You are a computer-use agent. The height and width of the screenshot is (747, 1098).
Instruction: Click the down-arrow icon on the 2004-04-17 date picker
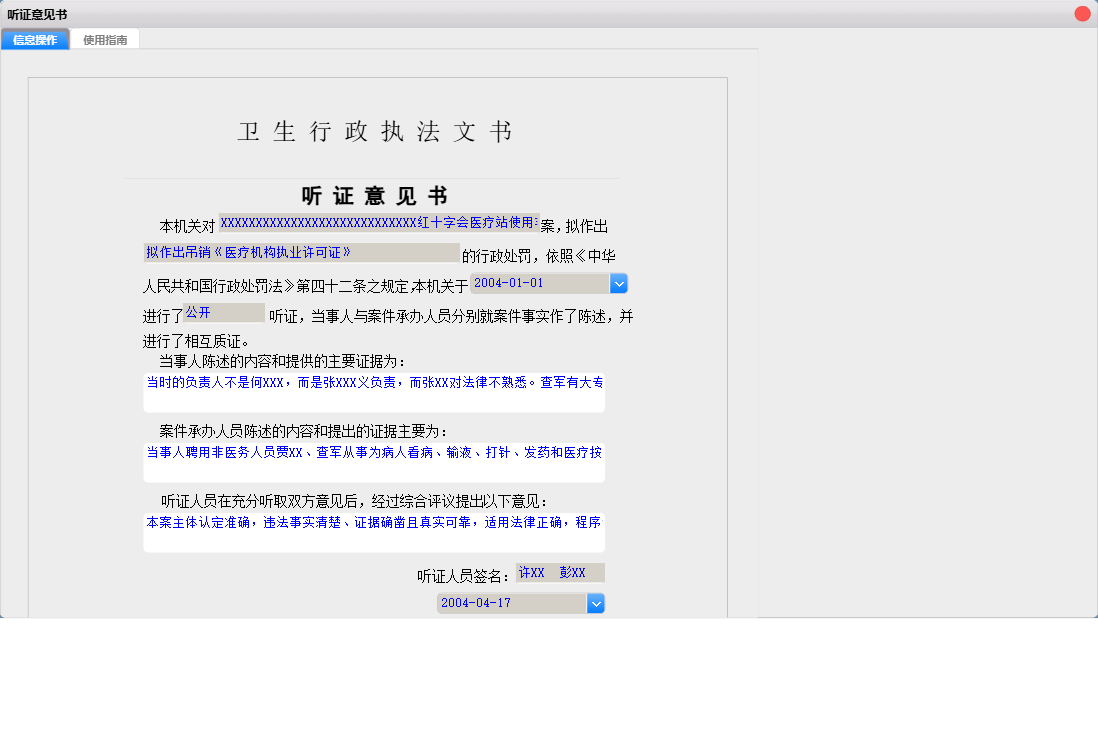coord(596,603)
